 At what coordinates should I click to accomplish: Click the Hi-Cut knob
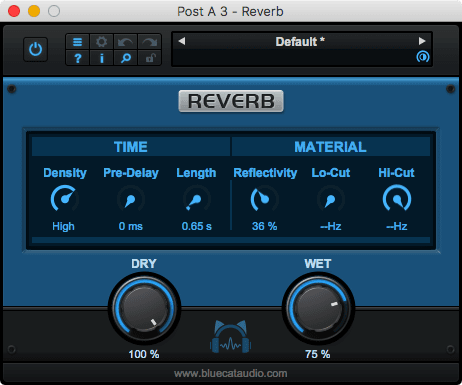(x=397, y=199)
